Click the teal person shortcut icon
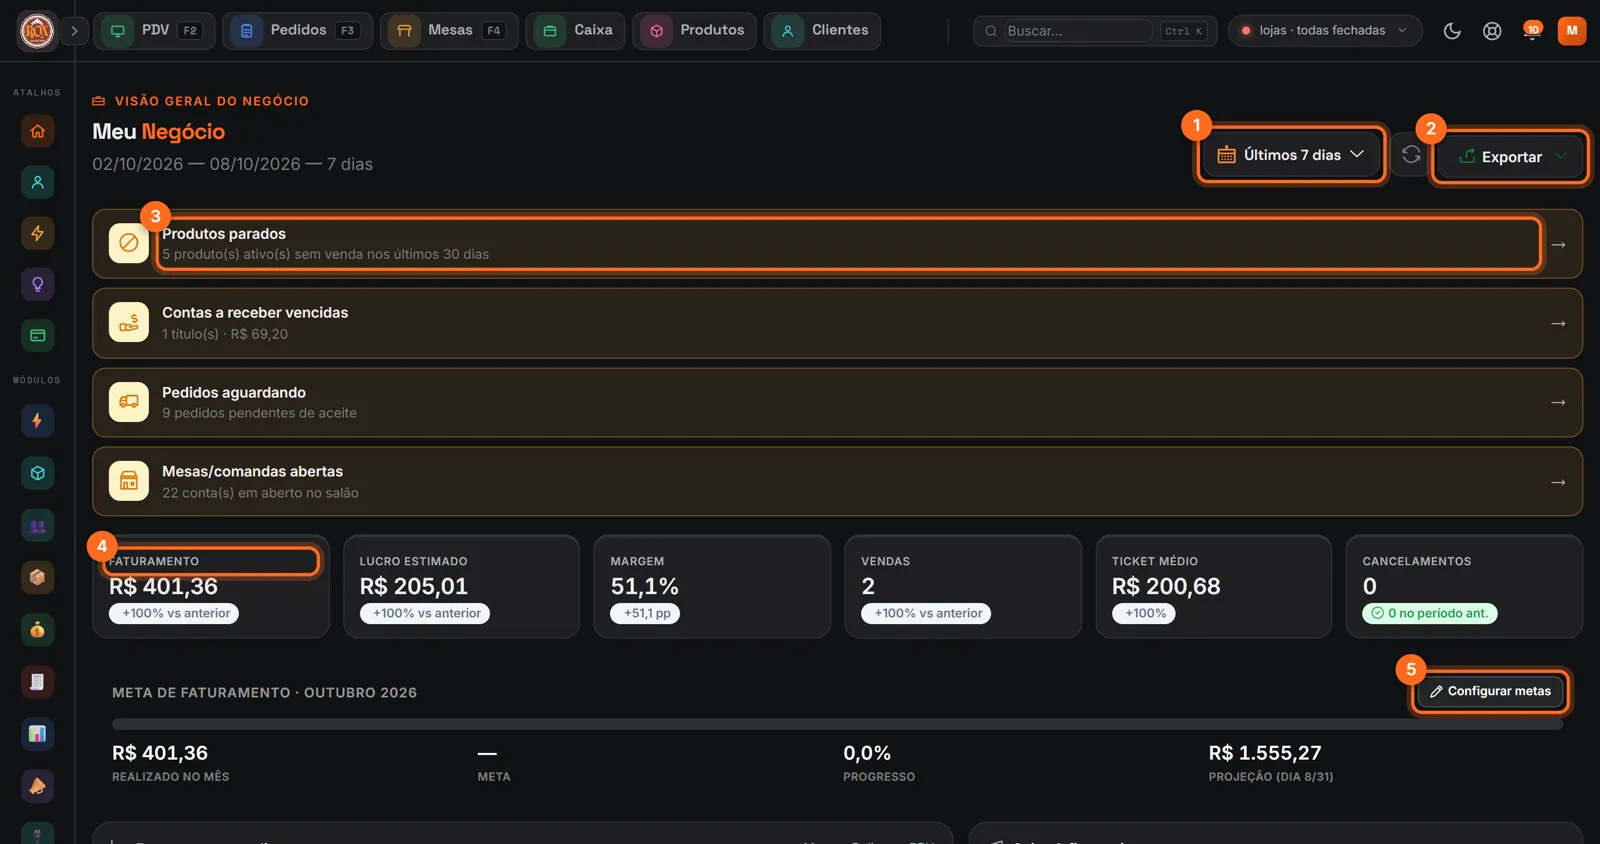 click(37, 182)
